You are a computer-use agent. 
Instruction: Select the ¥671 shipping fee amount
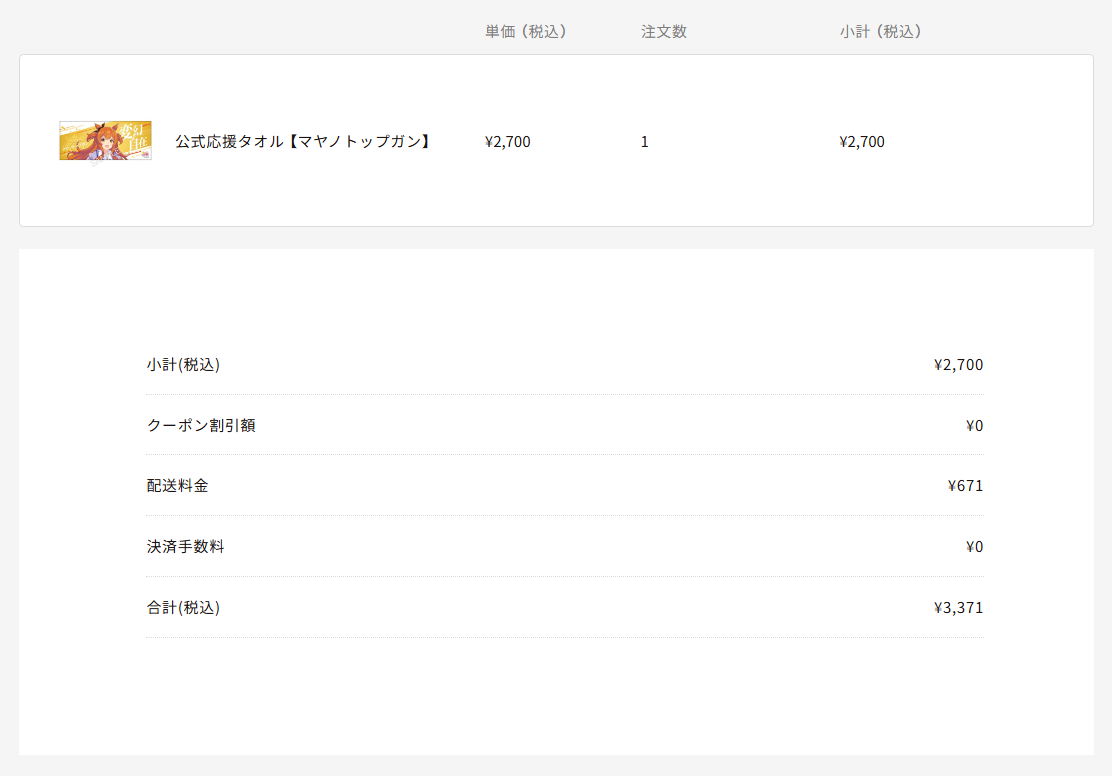[x=965, y=486]
